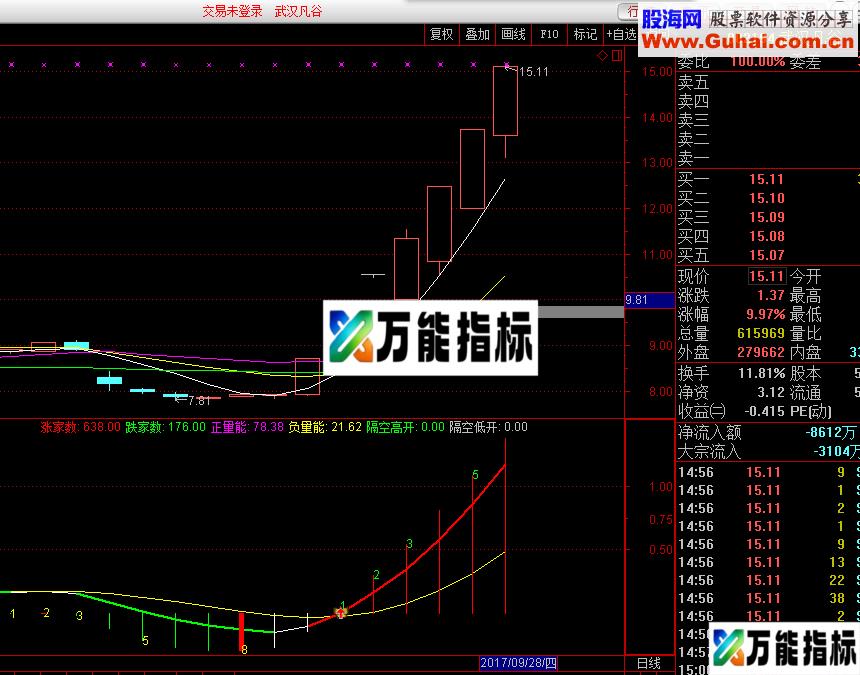Click the 买一 15.11 quote row
Image resolution: width=860 pixels, height=675 pixels.
coord(730,181)
